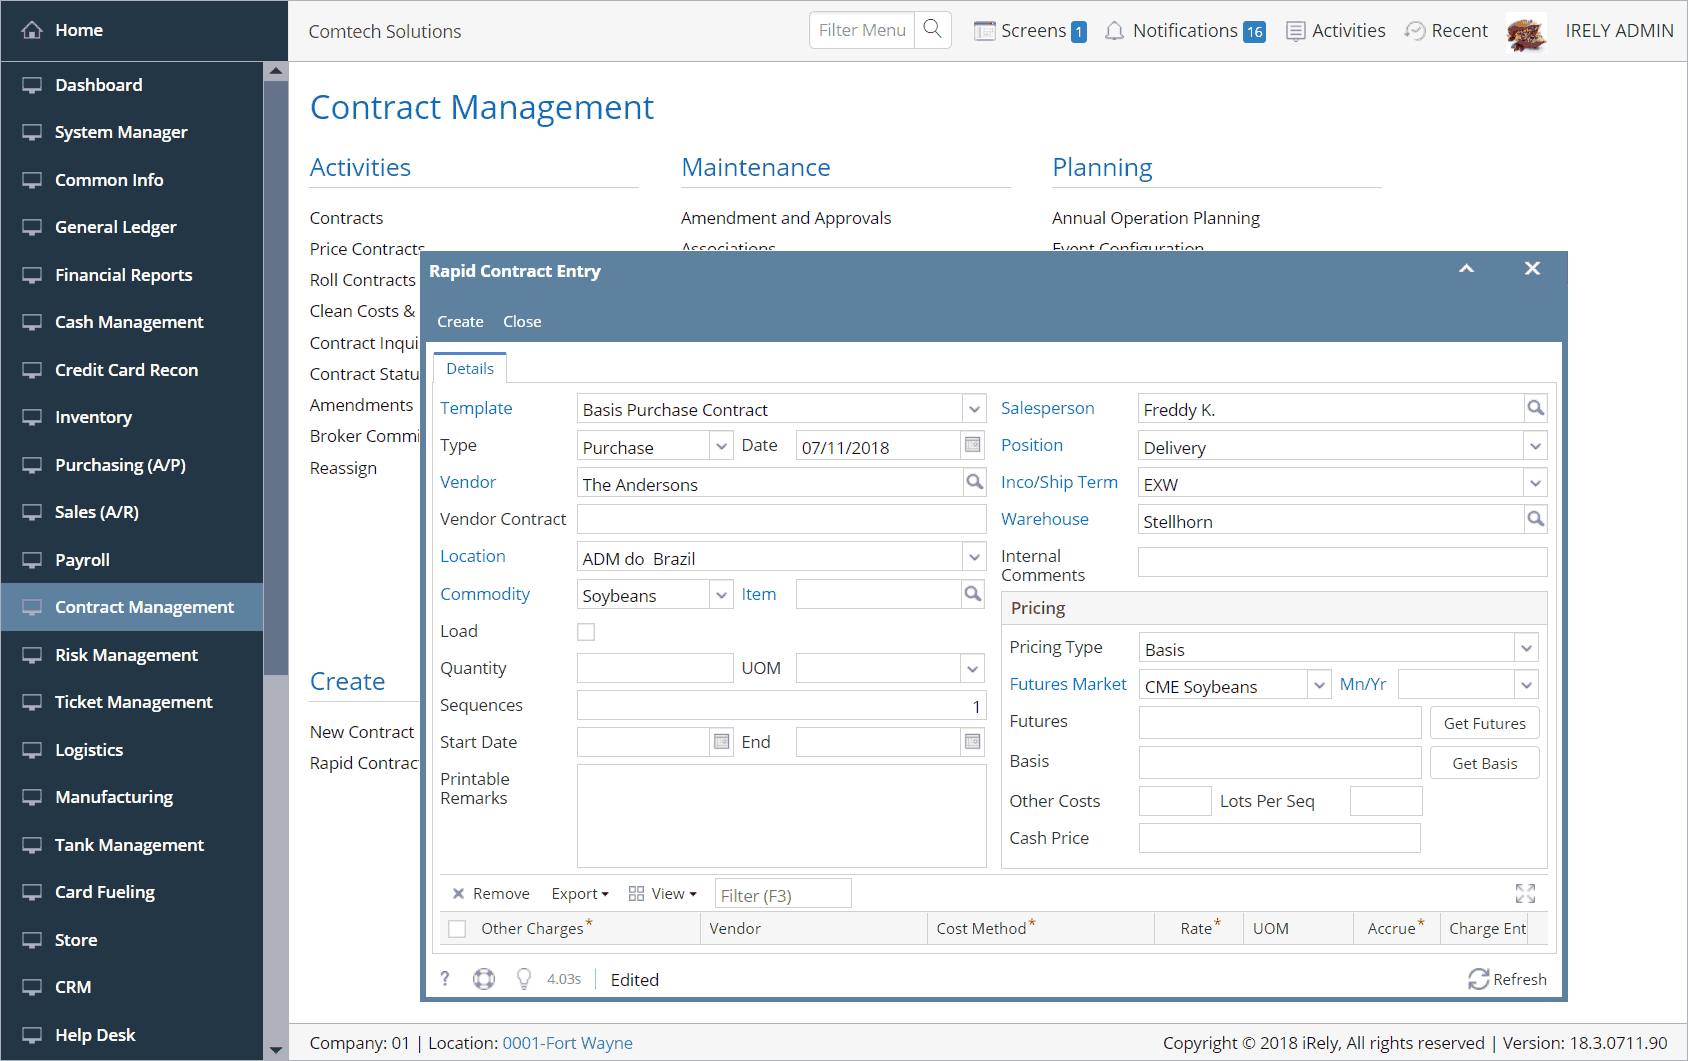Check the Other Charges header checkbox
1688x1061 pixels.
pos(457,929)
